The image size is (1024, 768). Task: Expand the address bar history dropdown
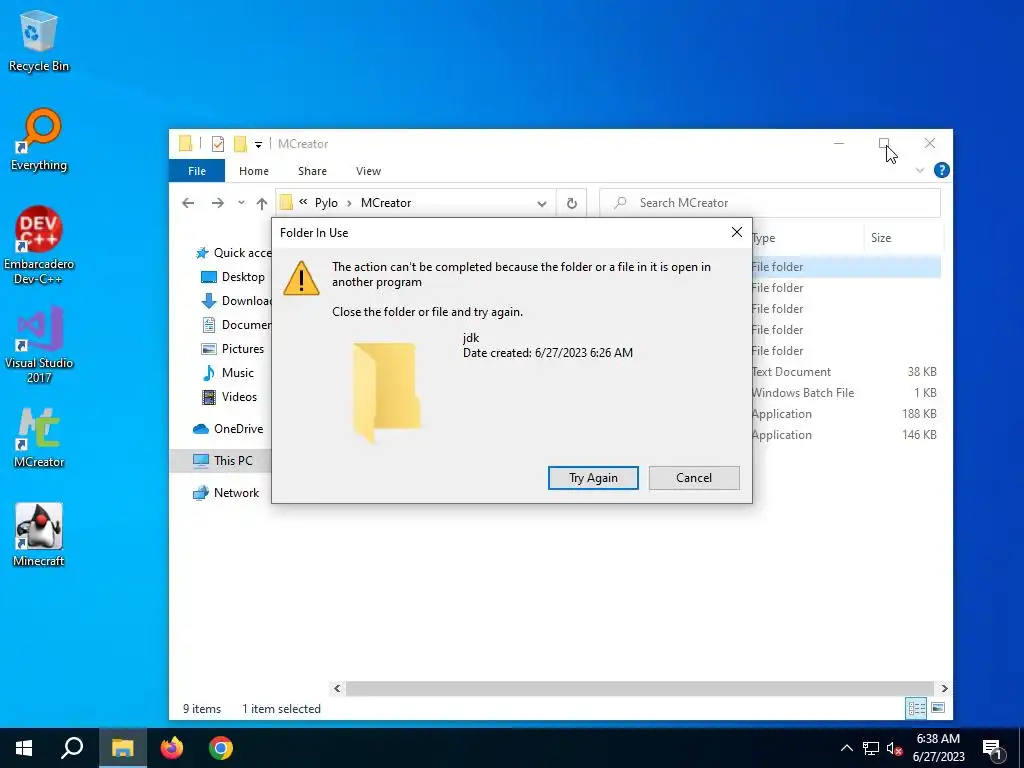[x=541, y=203]
